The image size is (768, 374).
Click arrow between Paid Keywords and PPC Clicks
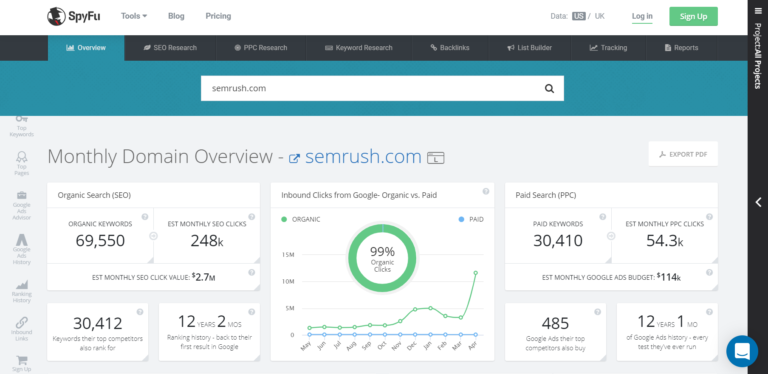(611, 236)
